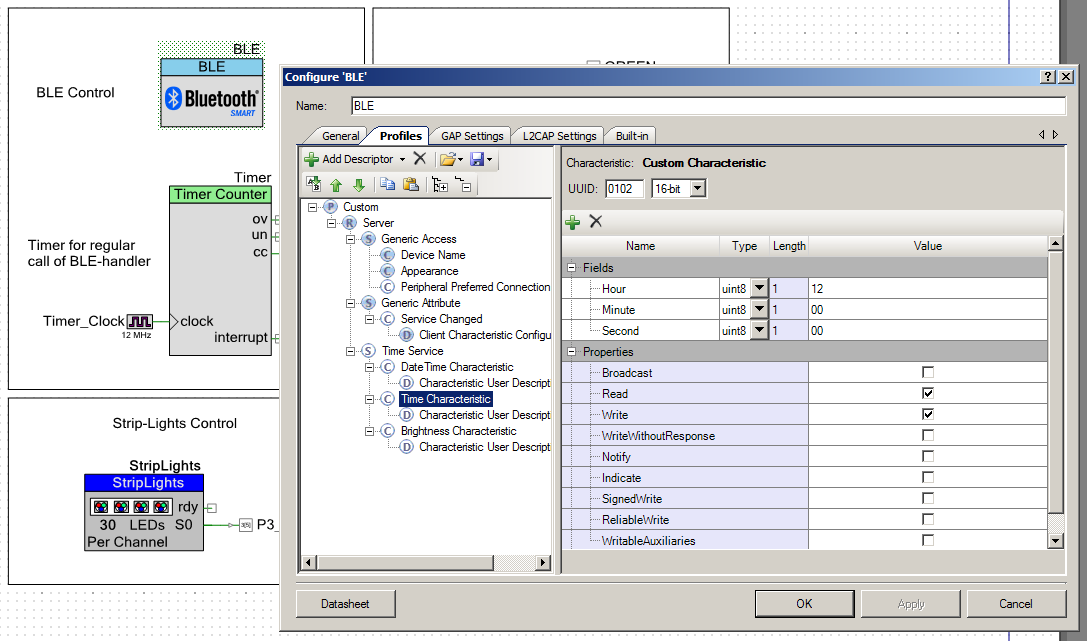1087x641 pixels.
Task: Open the UUID 16-bit size dropdown
Action: (697, 188)
